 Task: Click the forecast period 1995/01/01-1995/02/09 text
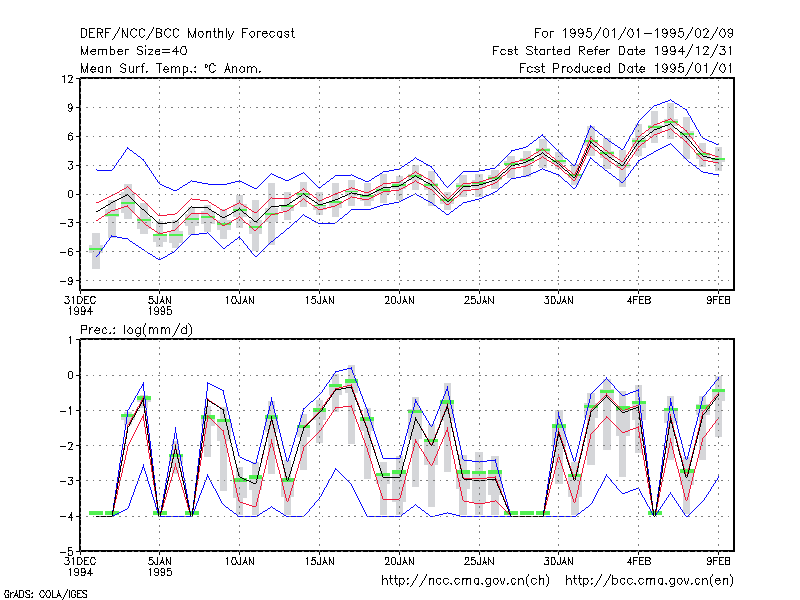[x=633, y=34]
